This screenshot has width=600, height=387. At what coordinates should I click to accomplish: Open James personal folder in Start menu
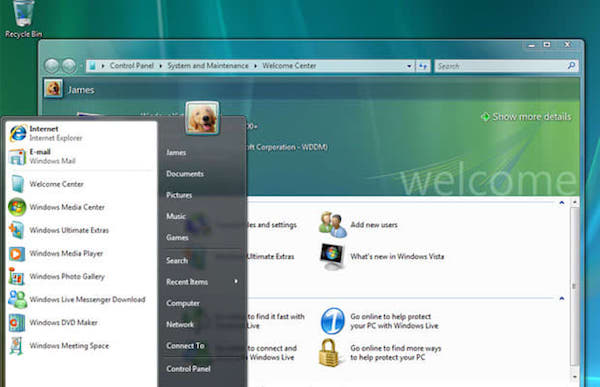[x=176, y=152]
